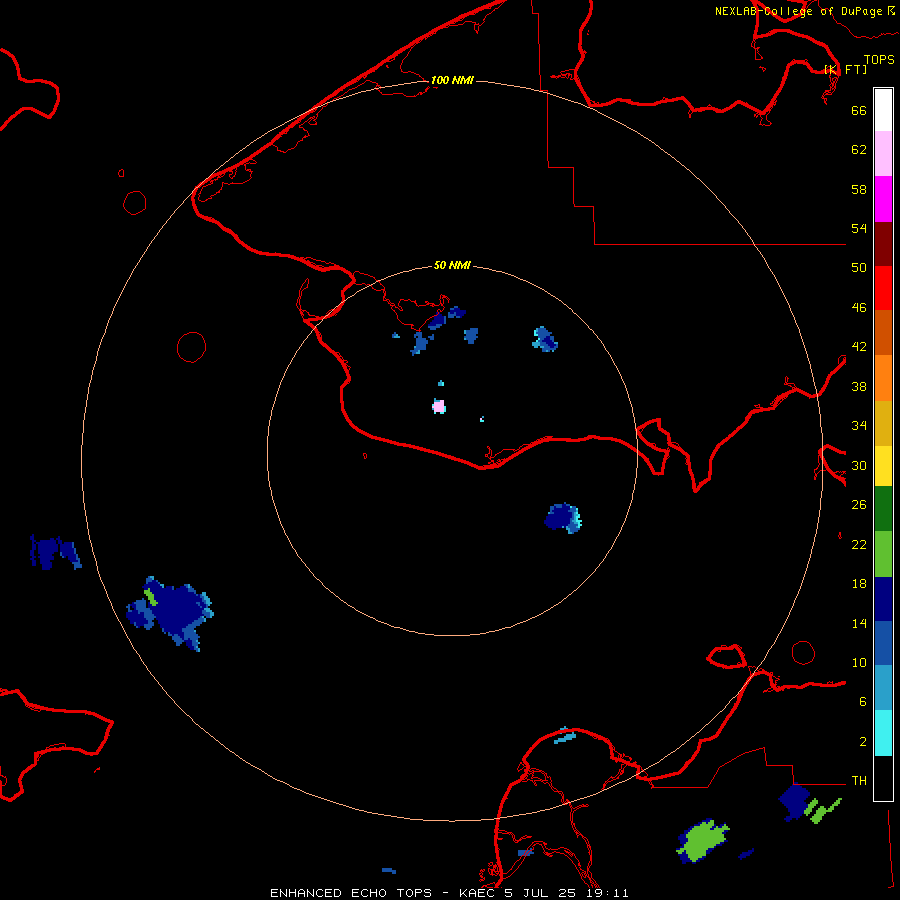Click the '26' legend value
The width and height of the screenshot is (900, 900).
click(x=859, y=505)
